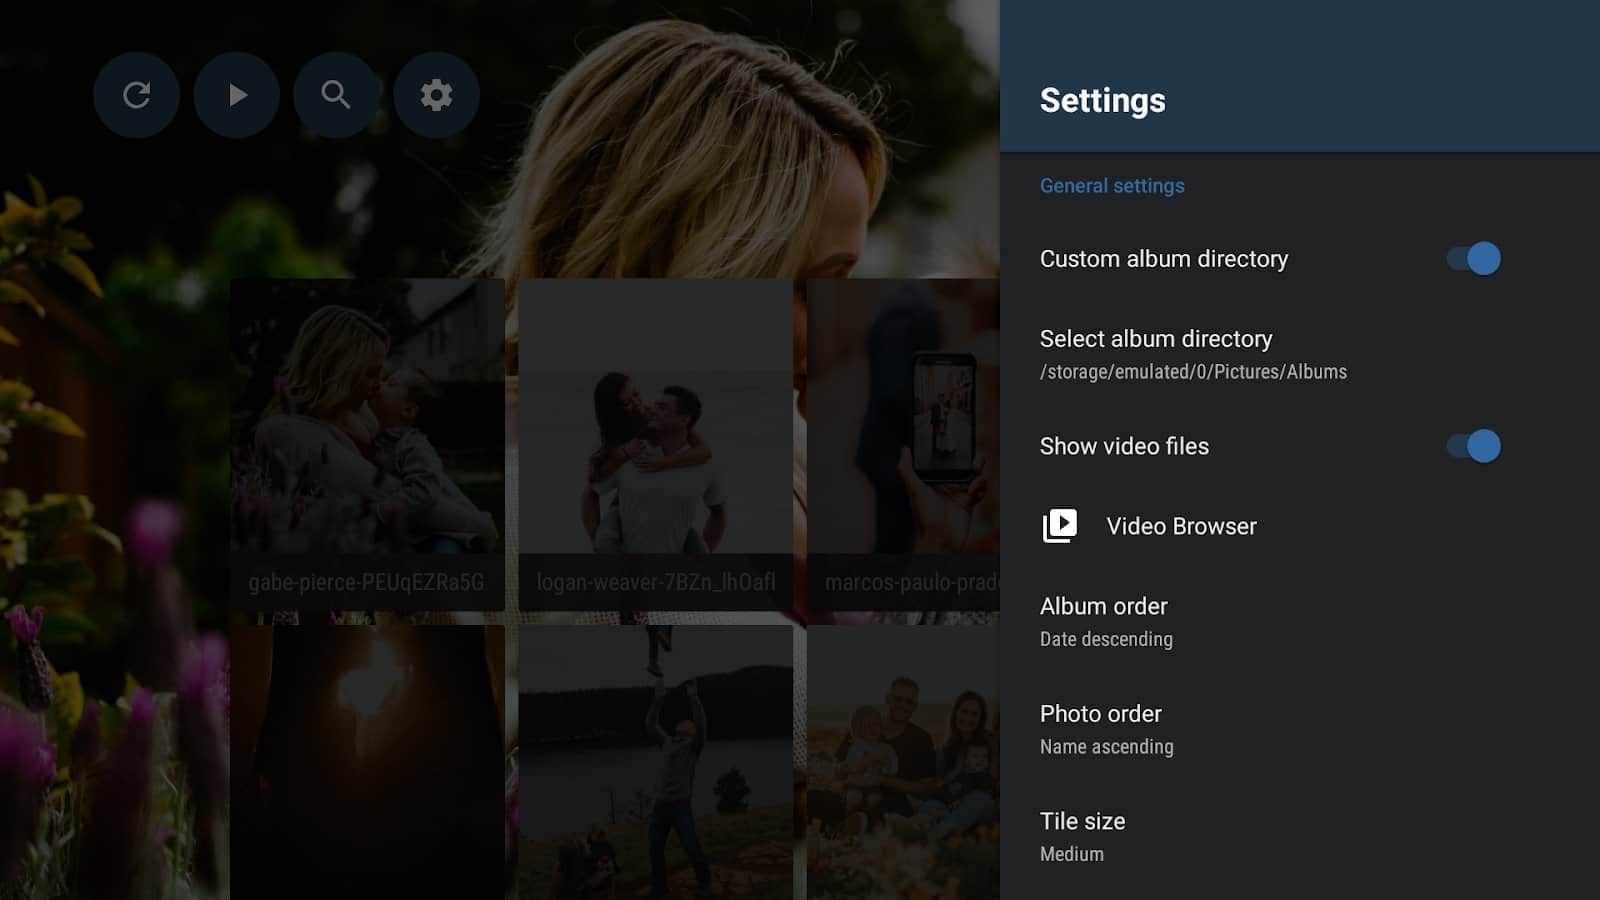The image size is (1600, 900).
Task: Click the Video Browser play icon
Action: (x=1060, y=526)
